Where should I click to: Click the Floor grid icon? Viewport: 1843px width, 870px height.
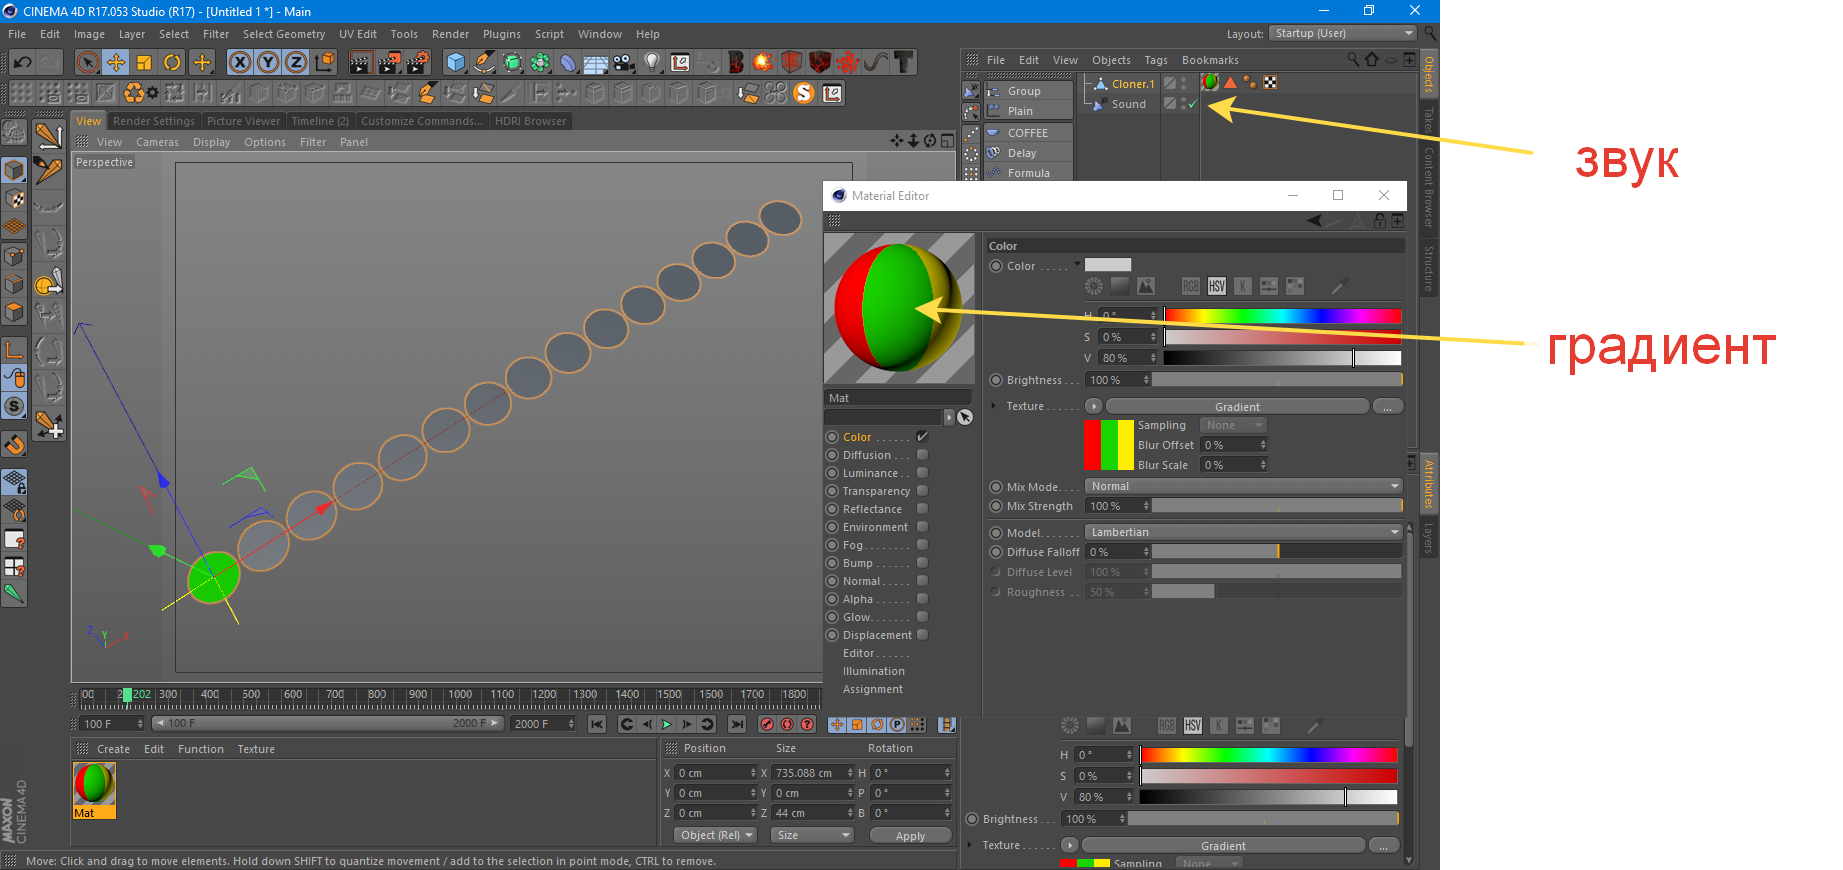click(x=596, y=62)
